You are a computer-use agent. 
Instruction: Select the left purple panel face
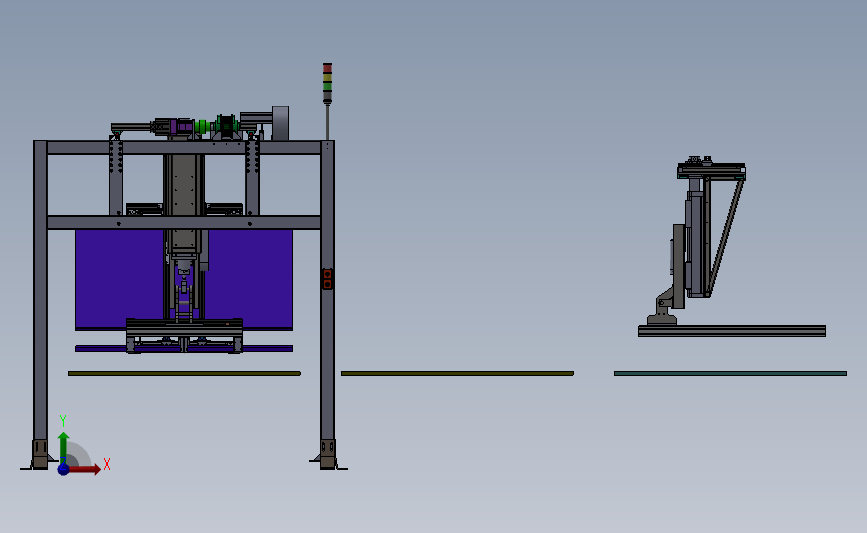(119, 278)
